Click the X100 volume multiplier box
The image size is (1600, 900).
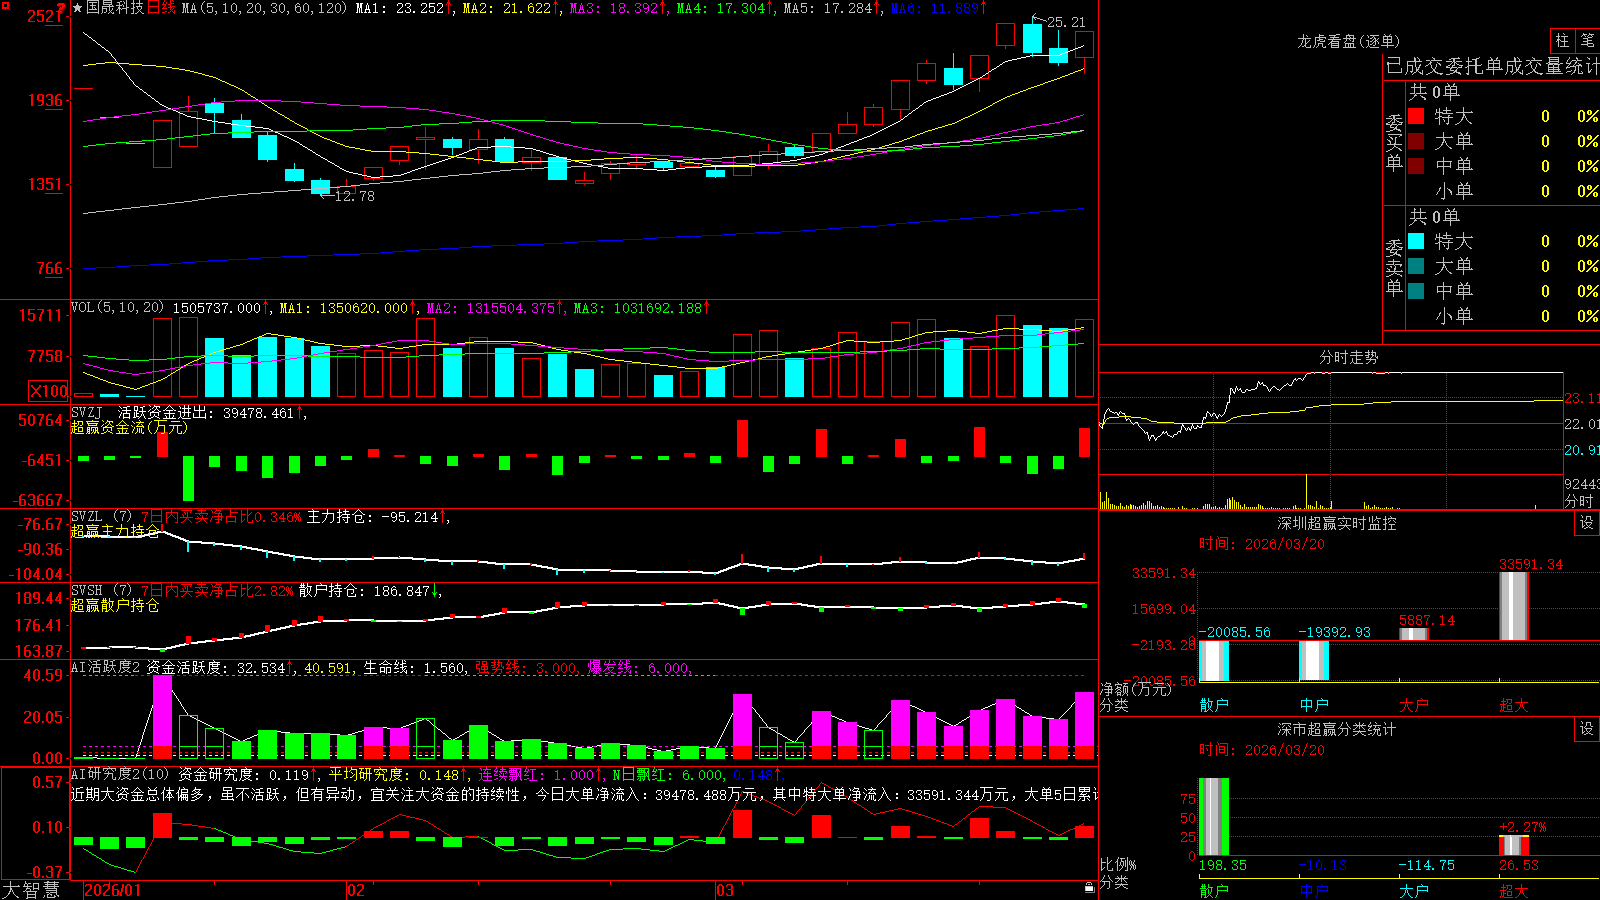[x=48, y=391]
